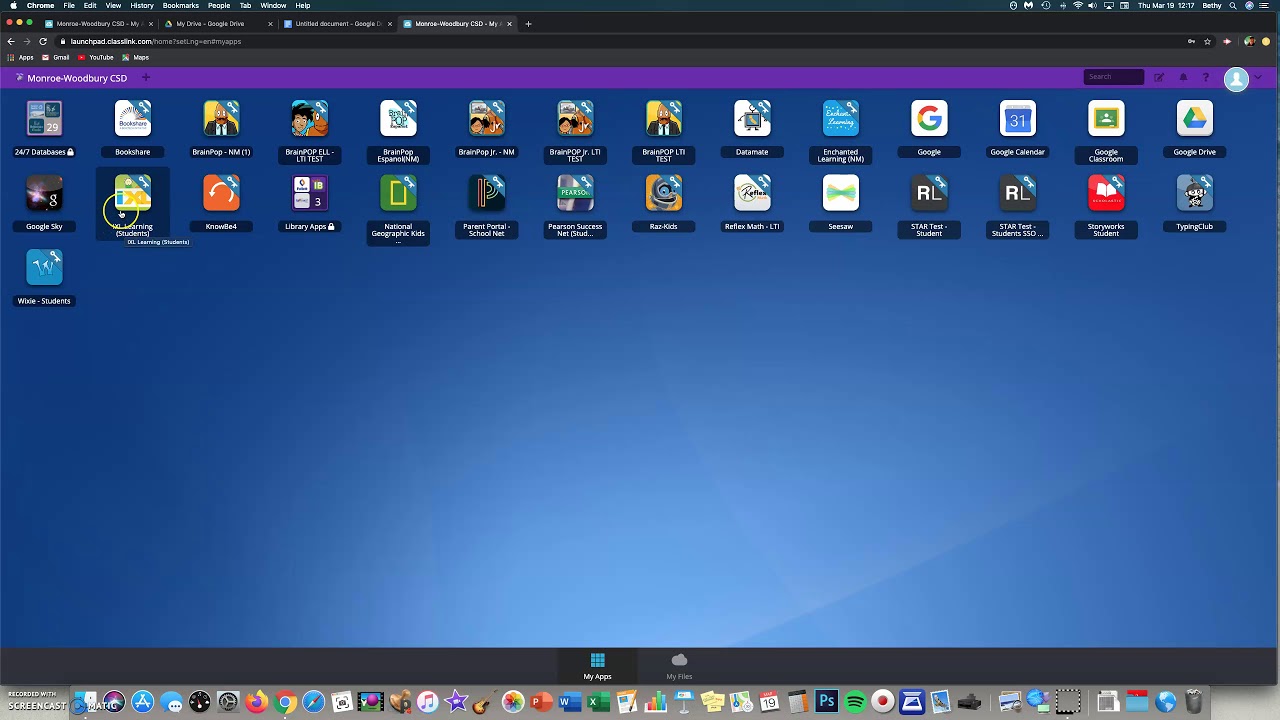Click the plus icon beside Monroe-Woodbury CSD
The image size is (1280, 720).
tap(145, 77)
